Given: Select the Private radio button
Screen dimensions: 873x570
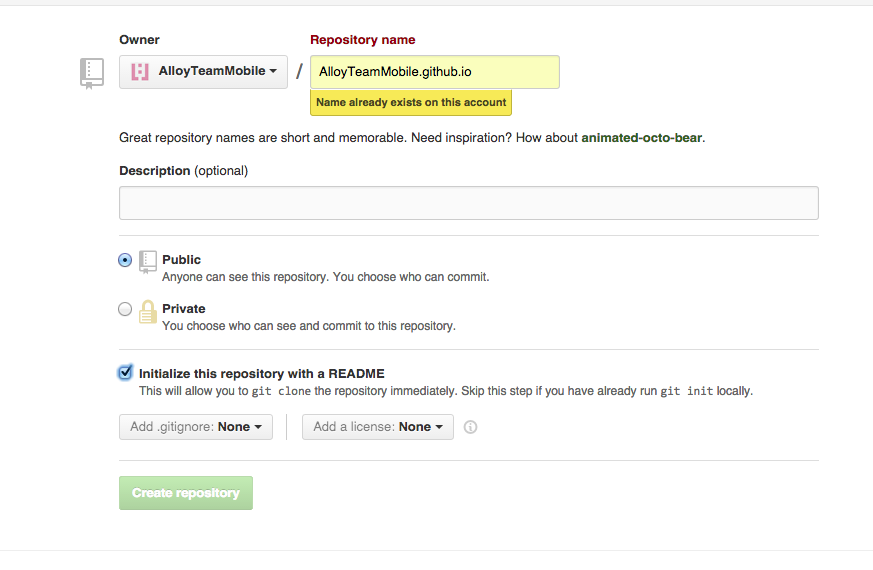Looking at the screenshot, I should [x=125, y=309].
